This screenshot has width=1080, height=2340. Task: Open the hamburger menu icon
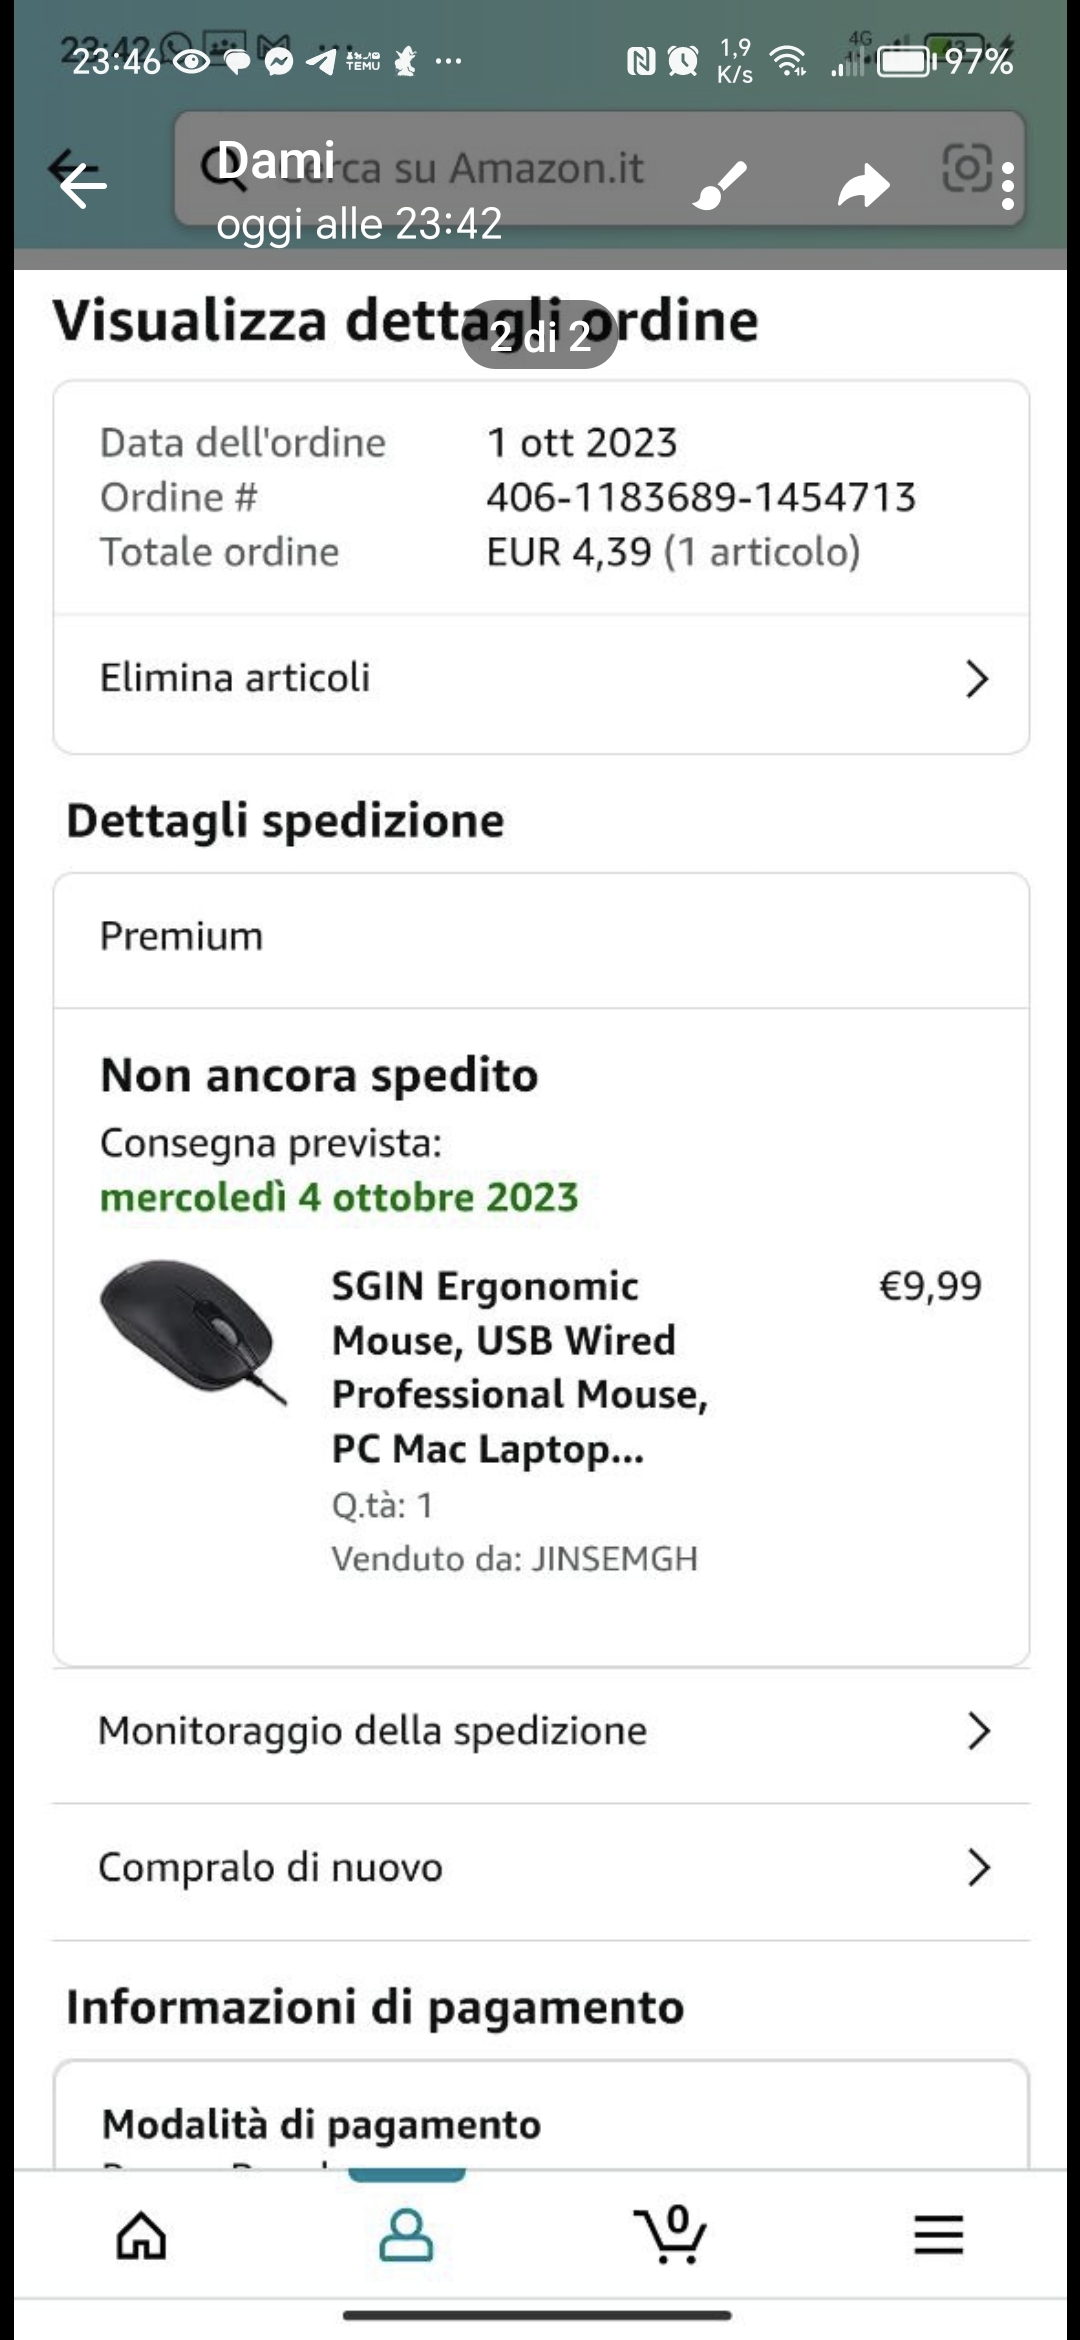(938, 2235)
